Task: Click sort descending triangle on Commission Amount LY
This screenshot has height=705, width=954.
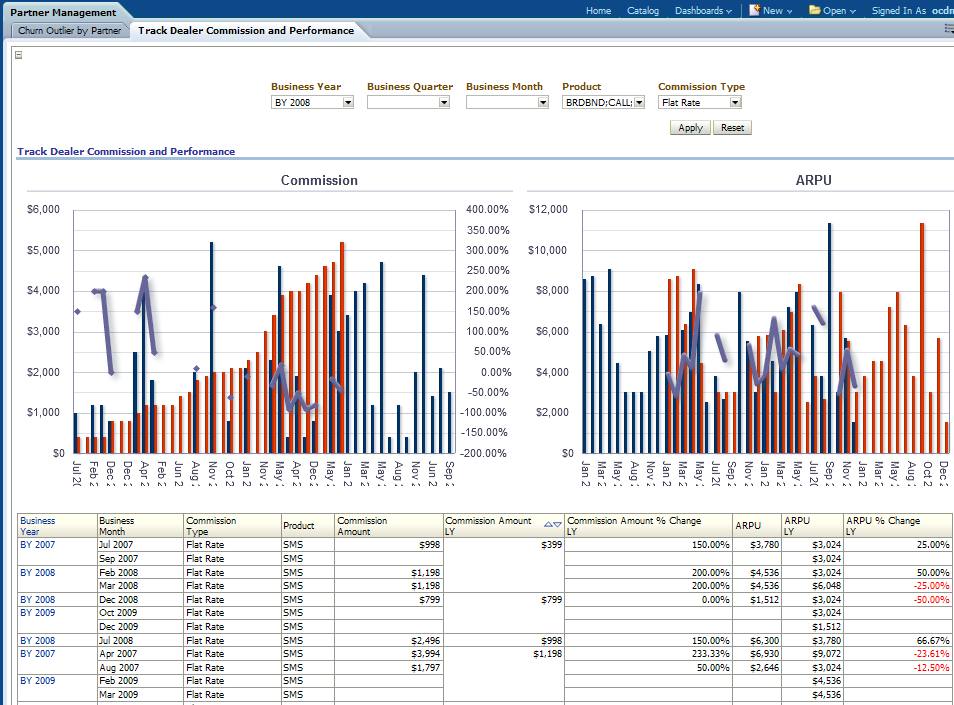Action: click(x=557, y=524)
